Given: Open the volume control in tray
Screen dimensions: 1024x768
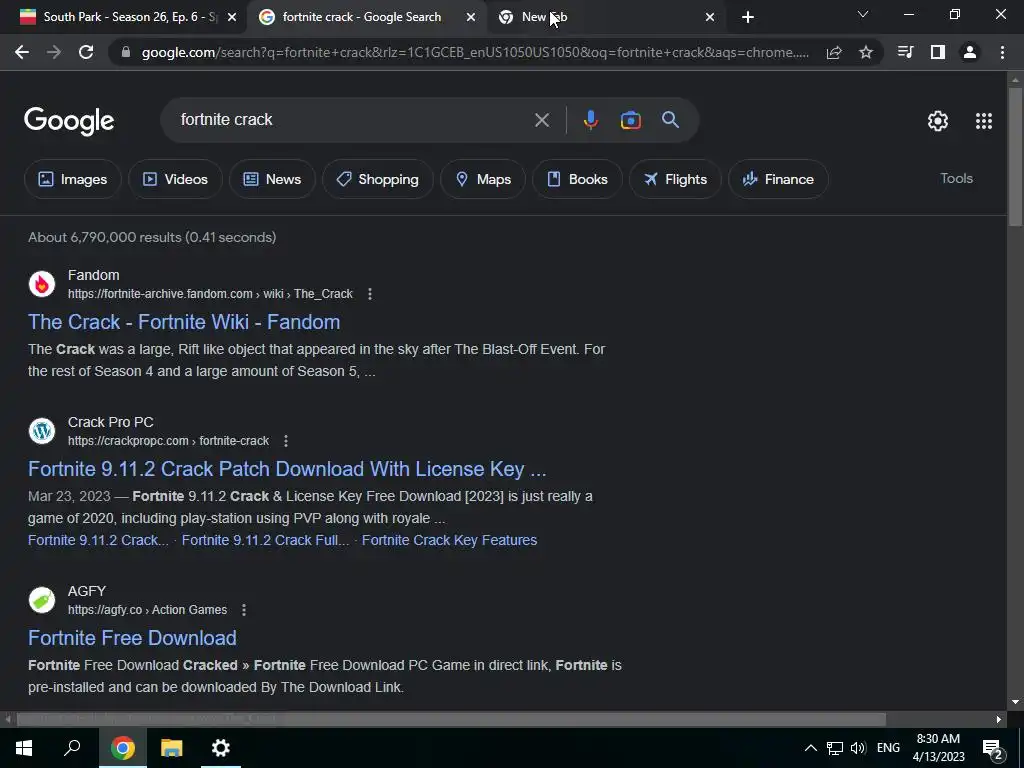Looking at the screenshot, I should (x=859, y=748).
